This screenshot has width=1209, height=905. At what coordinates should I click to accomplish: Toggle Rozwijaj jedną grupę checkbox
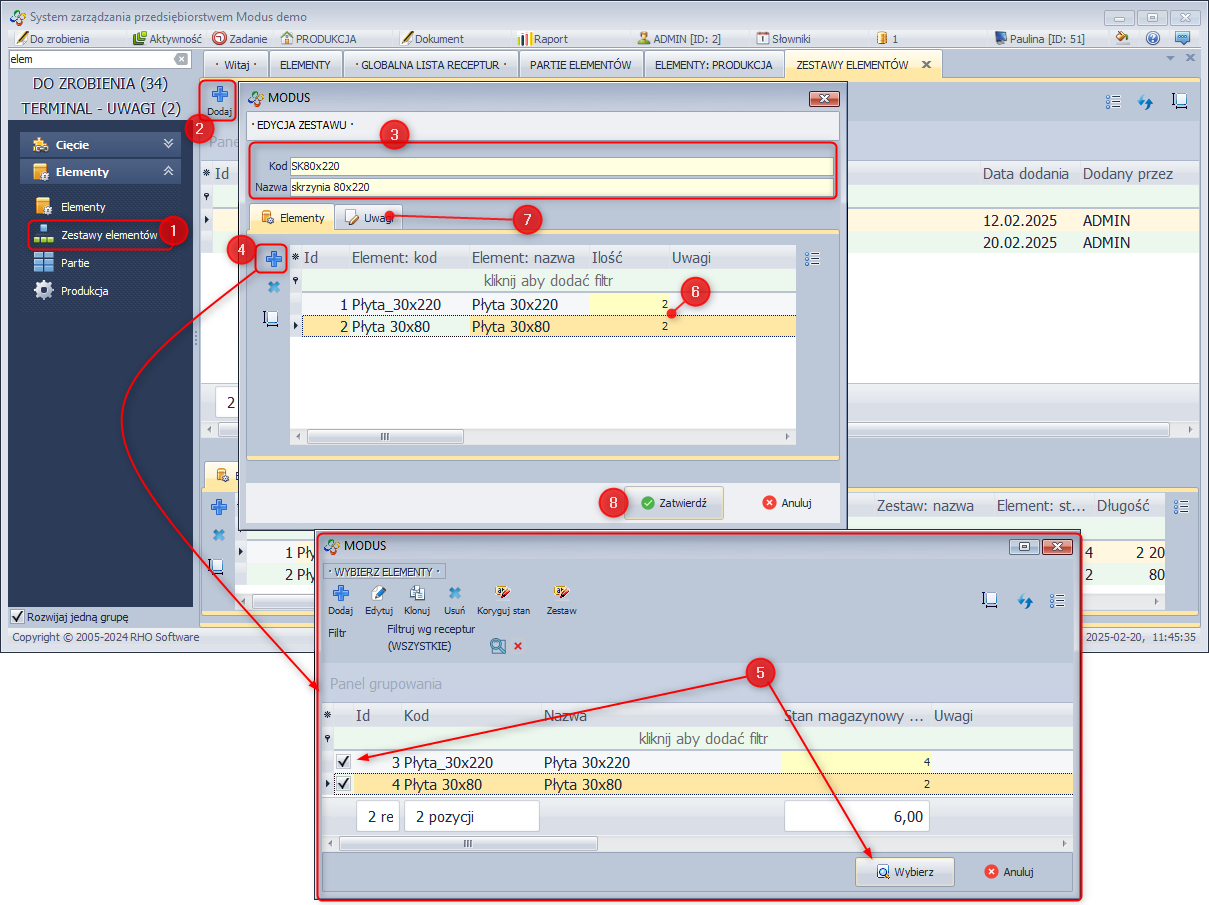click(17, 616)
